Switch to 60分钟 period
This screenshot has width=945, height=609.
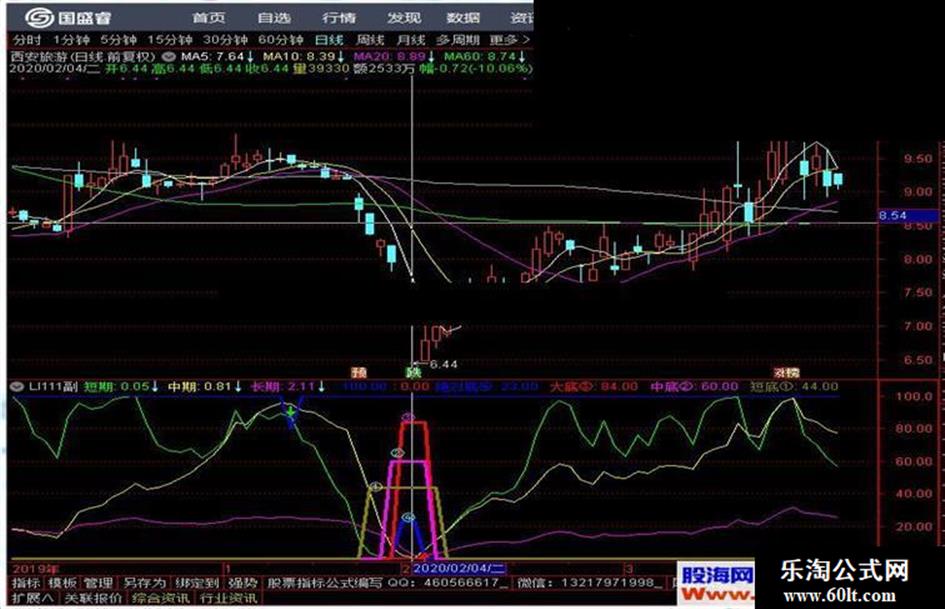(x=281, y=40)
